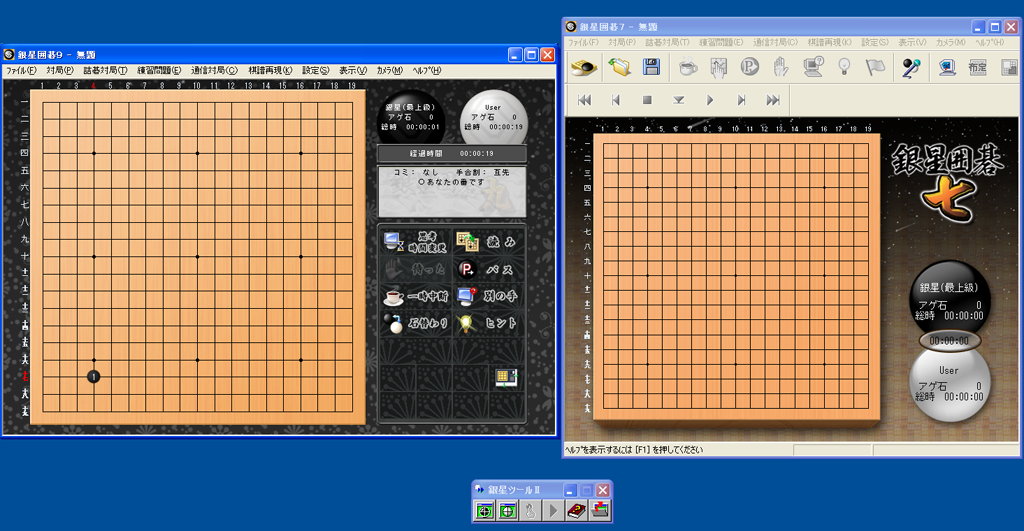Click the play triangle in 銀星囲碁7 playback bar

click(x=710, y=100)
